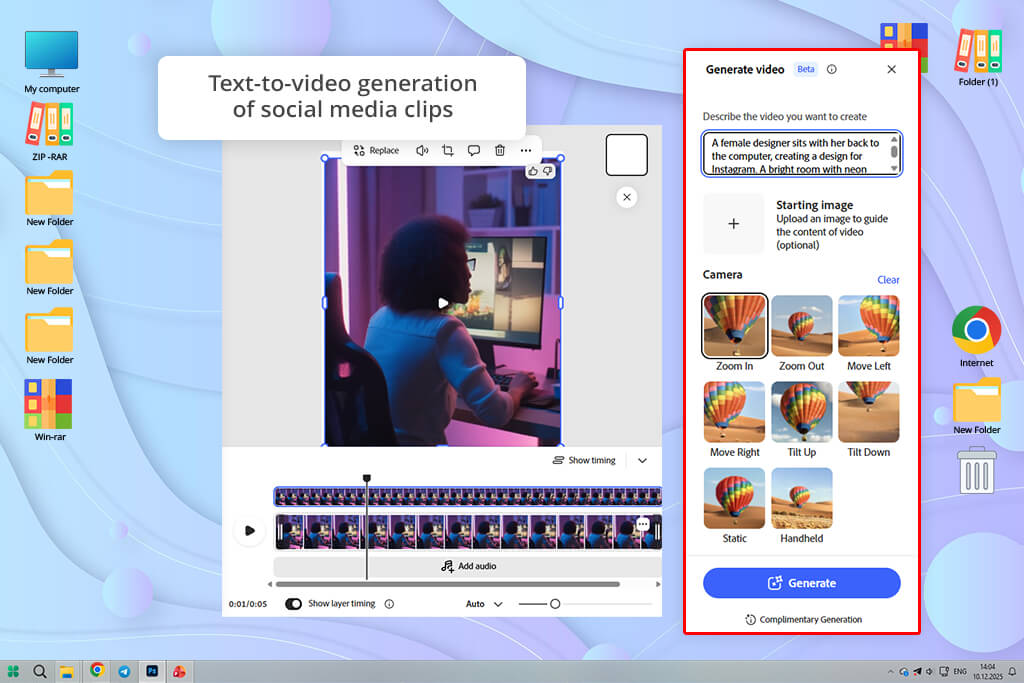Click the timeline play button

(249, 530)
